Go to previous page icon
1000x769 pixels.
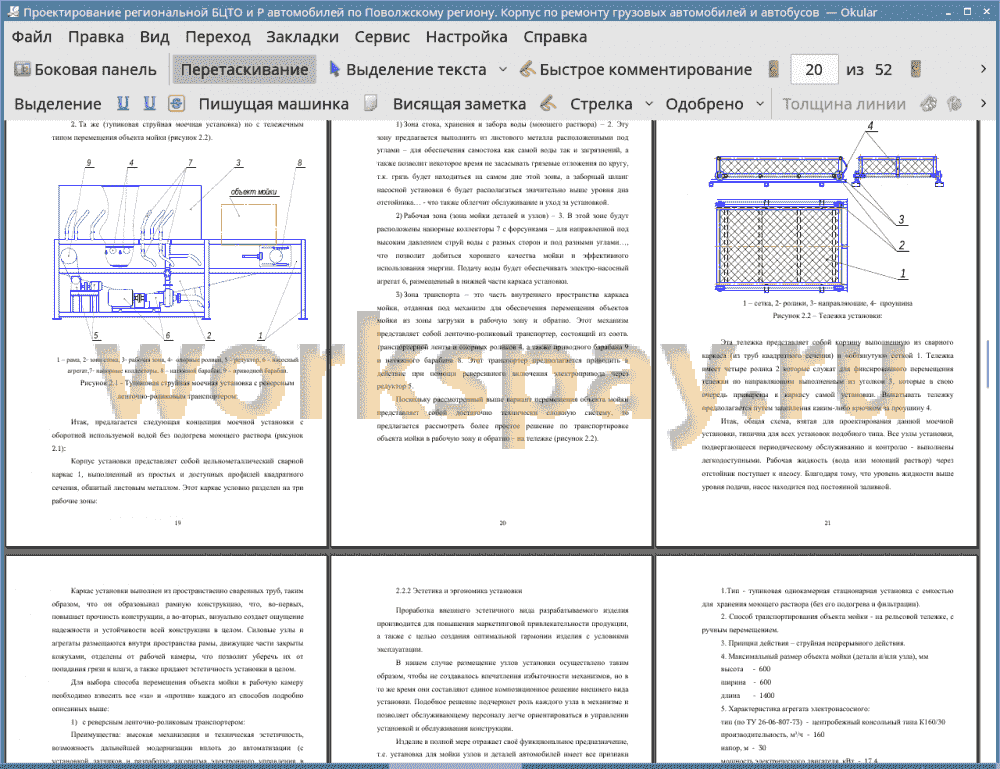[774, 70]
